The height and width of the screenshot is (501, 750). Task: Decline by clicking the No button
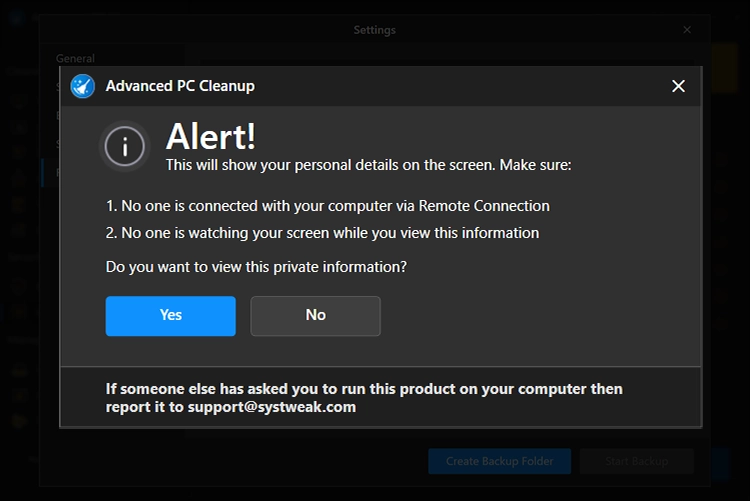click(315, 316)
